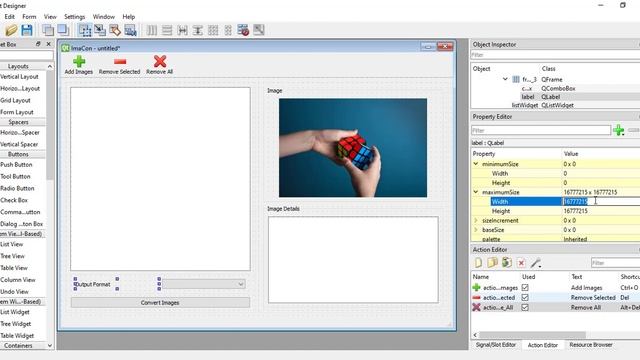Open the Help menu
This screenshot has height=360, width=640.
coord(129,17)
